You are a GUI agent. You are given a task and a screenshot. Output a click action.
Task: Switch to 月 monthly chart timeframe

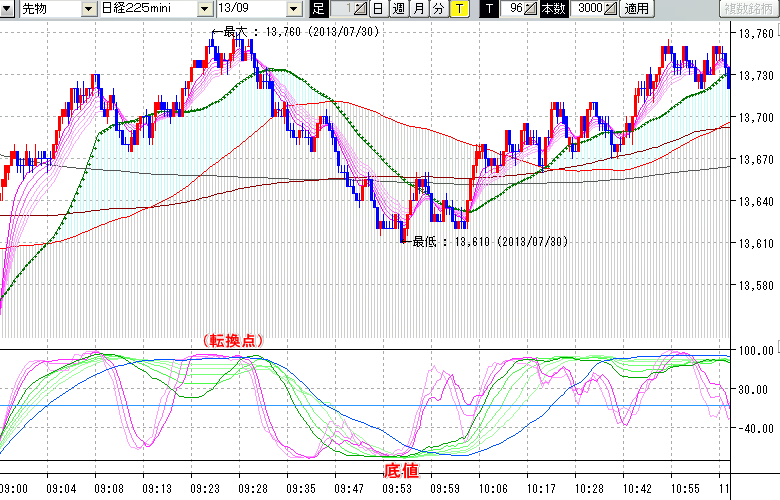pos(419,9)
